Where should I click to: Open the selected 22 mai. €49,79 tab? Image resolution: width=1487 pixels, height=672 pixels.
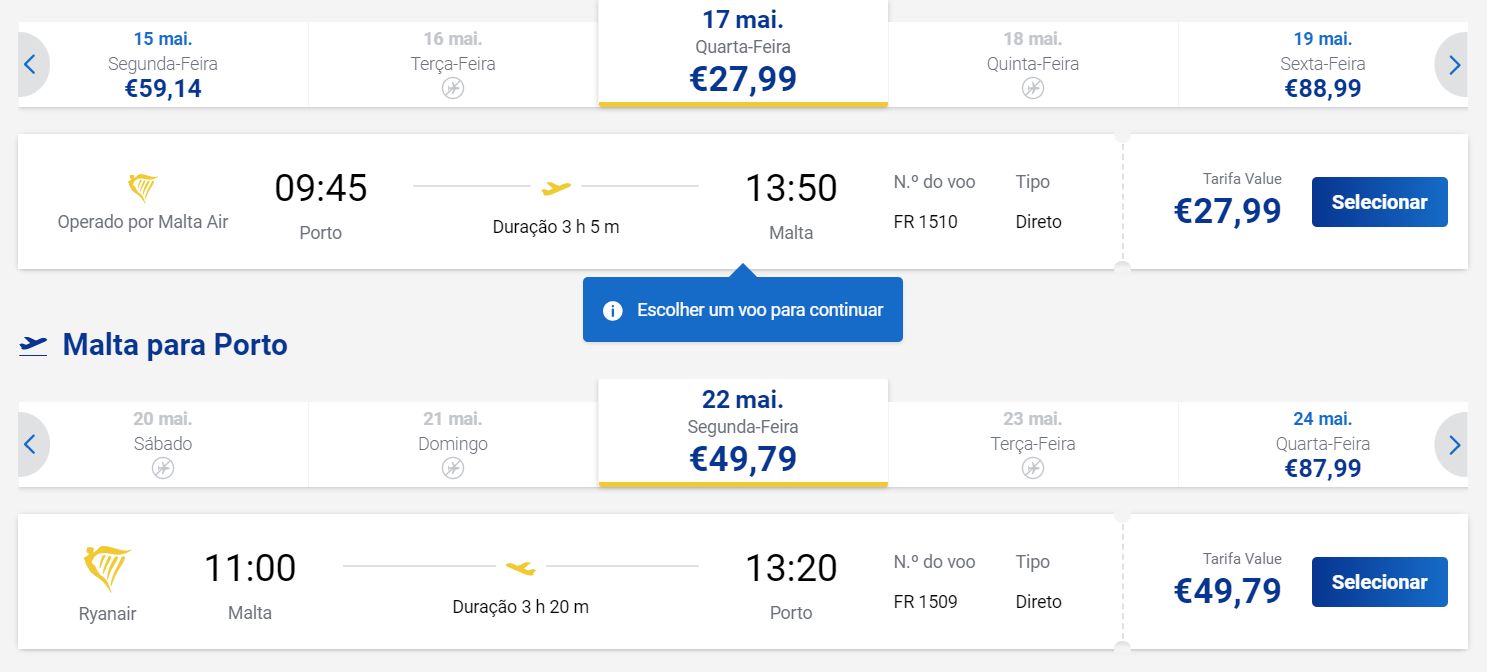pyautogui.click(x=743, y=432)
